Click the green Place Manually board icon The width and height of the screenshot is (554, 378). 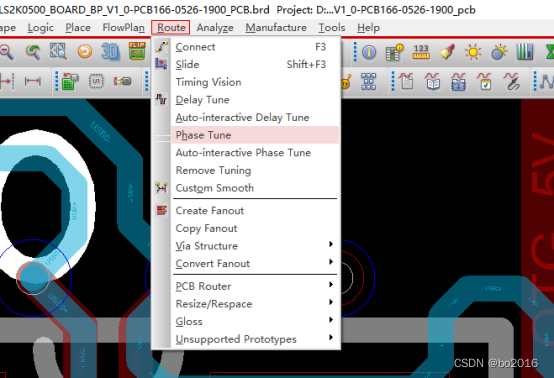point(70,82)
